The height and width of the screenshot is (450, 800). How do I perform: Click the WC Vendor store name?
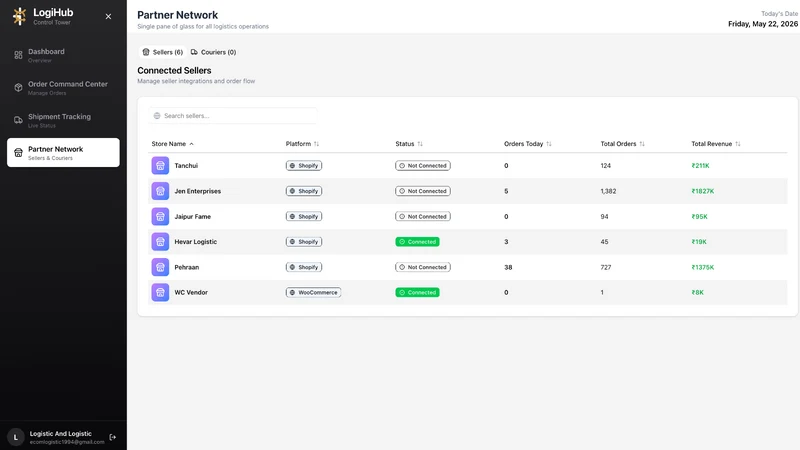click(x=191, y=292)
